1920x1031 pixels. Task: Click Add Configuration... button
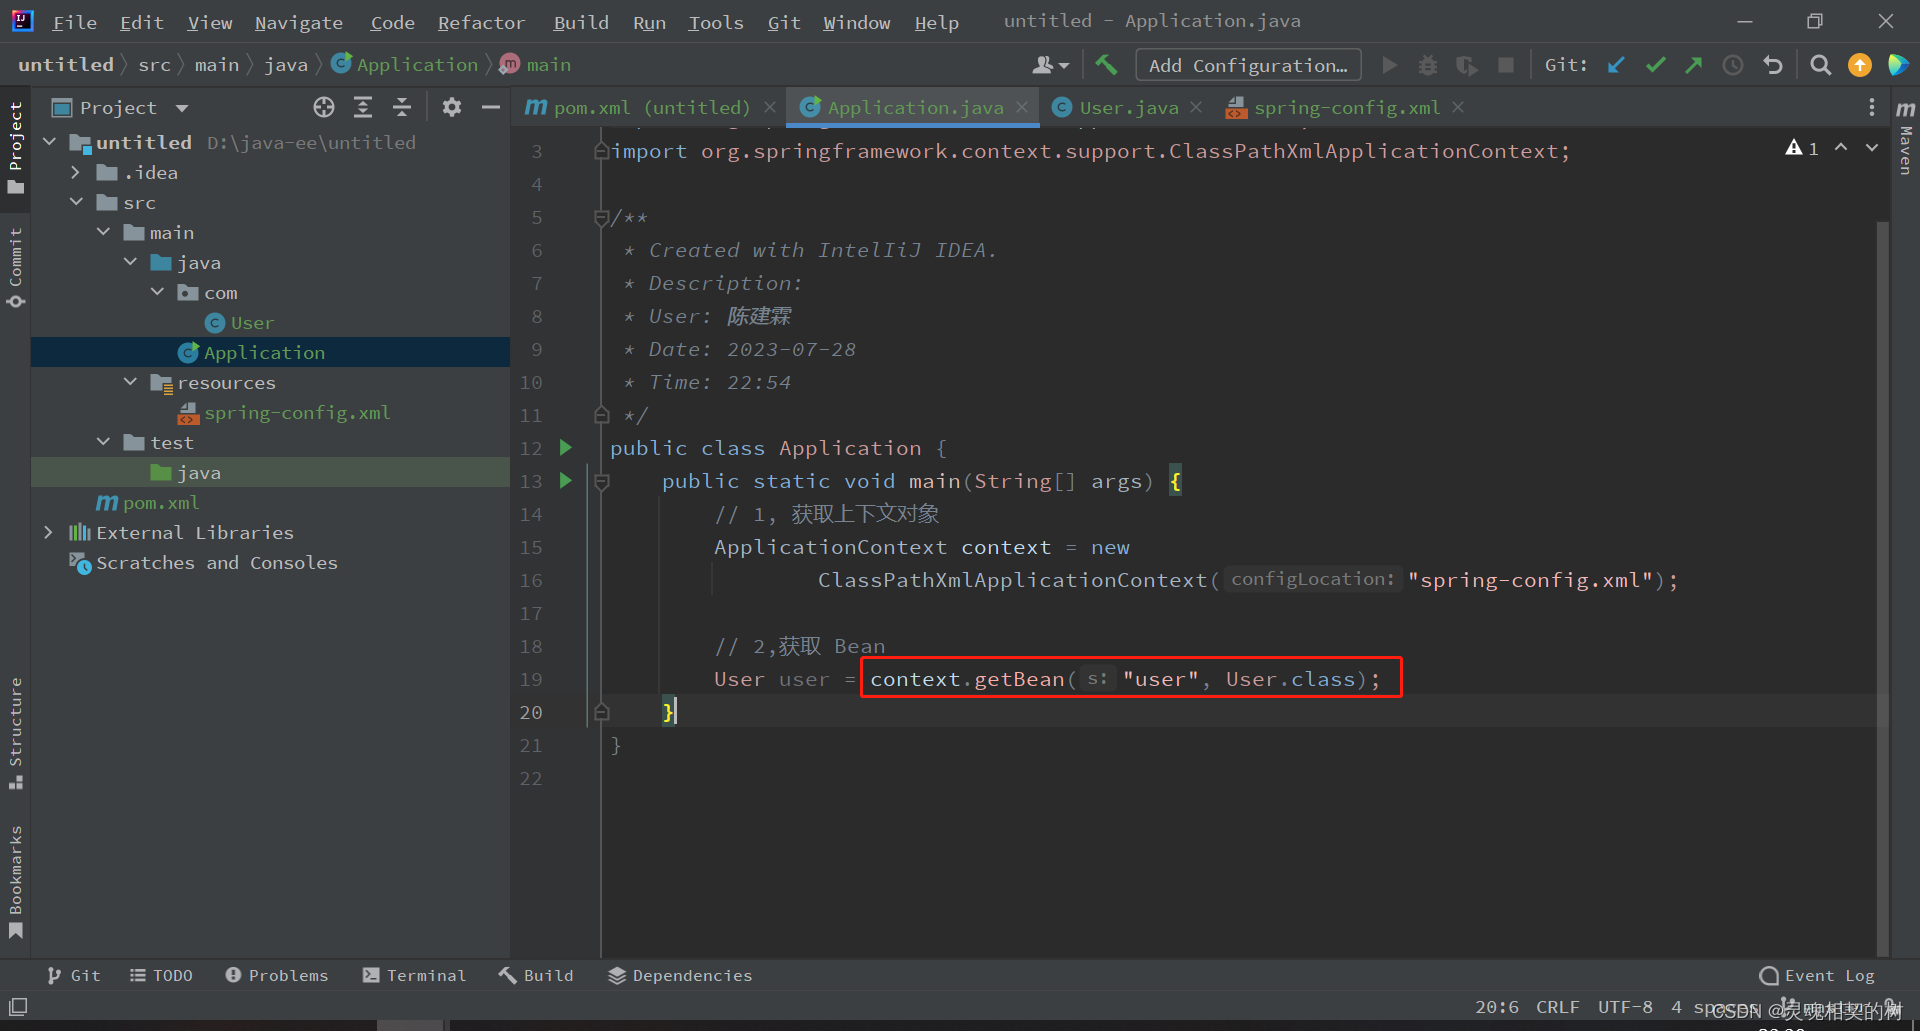[x=1248, y=65]
